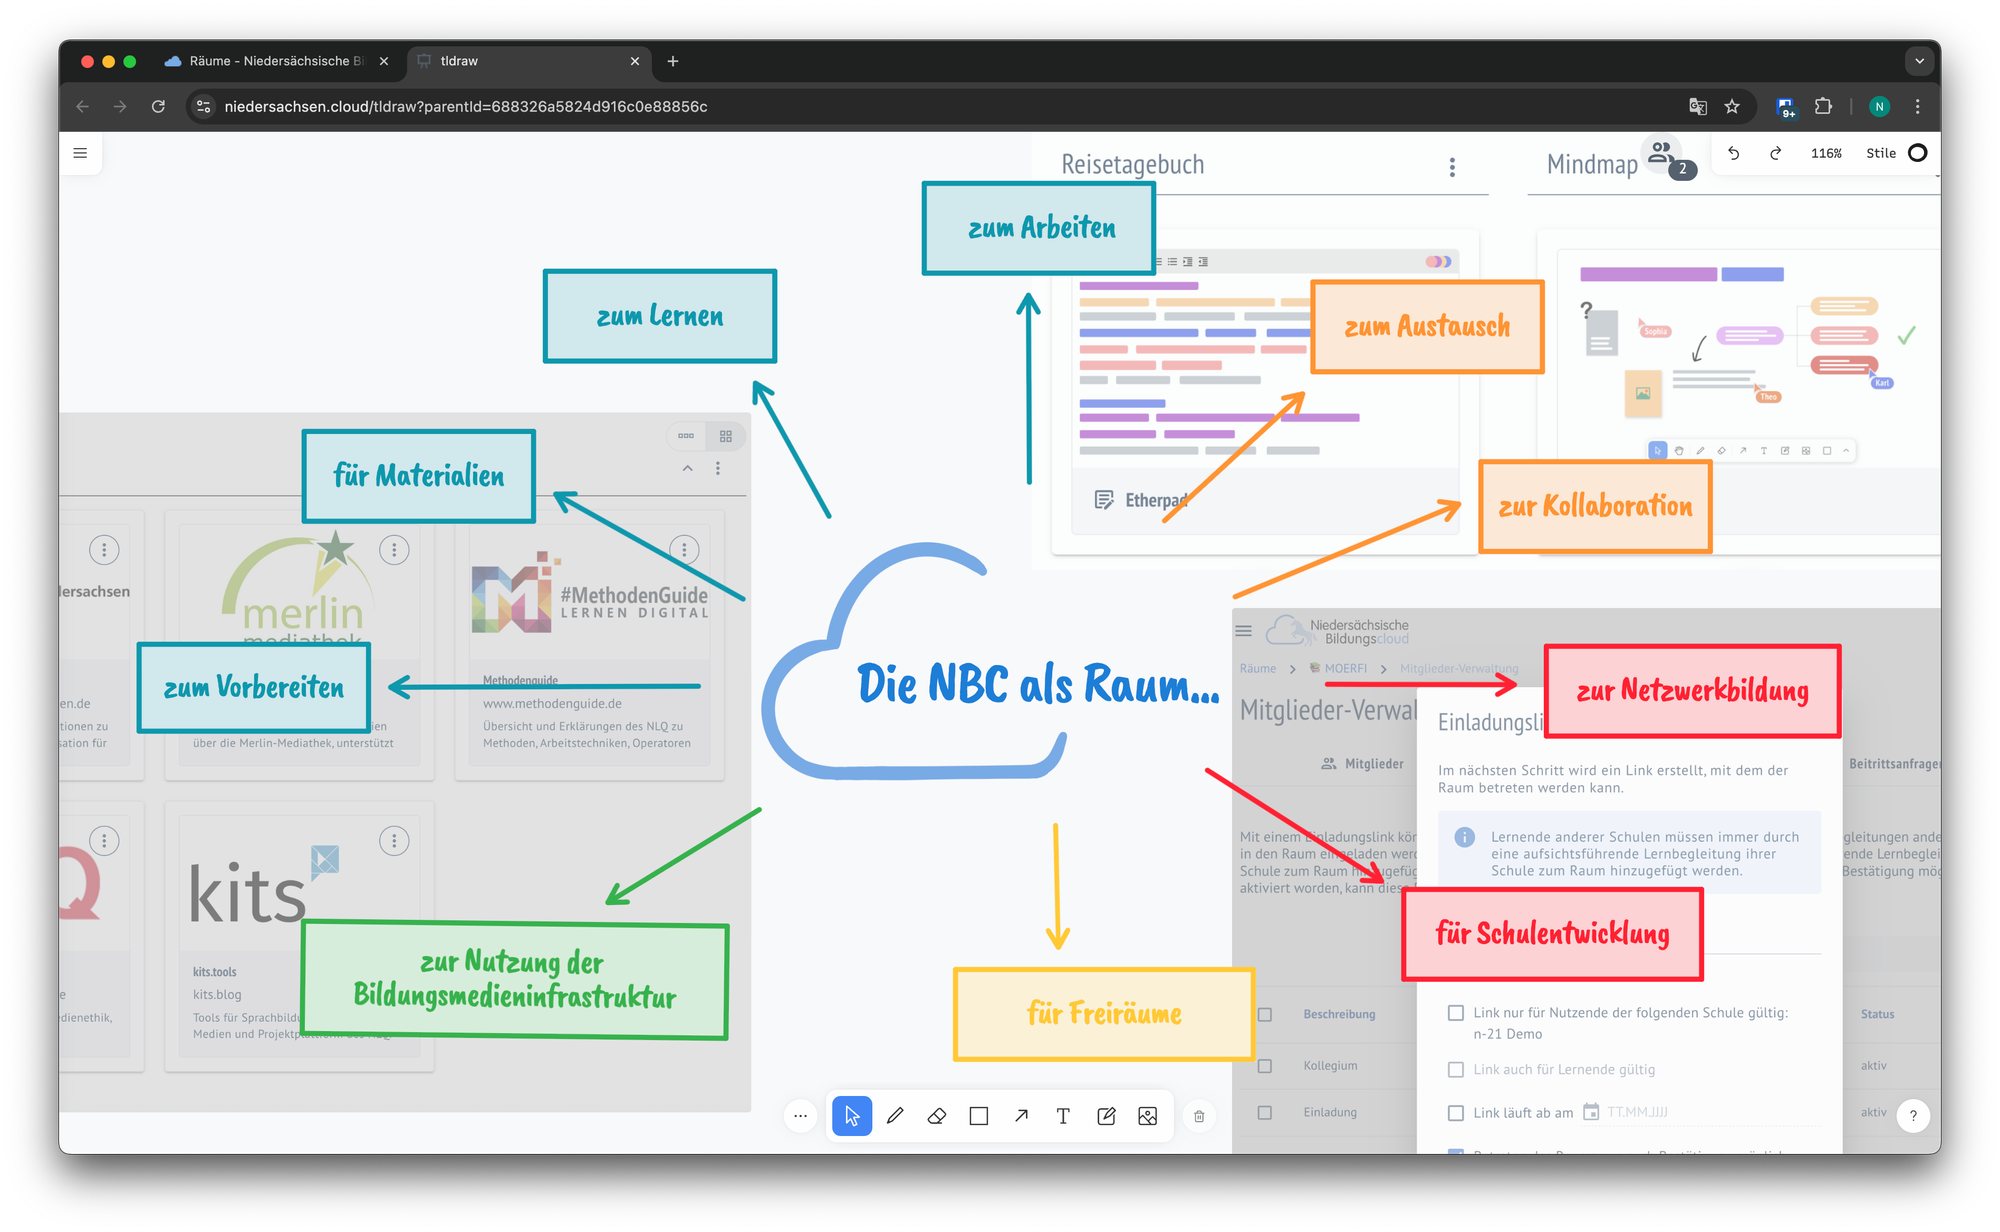Click the trash delete icon

coord(1199,1116)
